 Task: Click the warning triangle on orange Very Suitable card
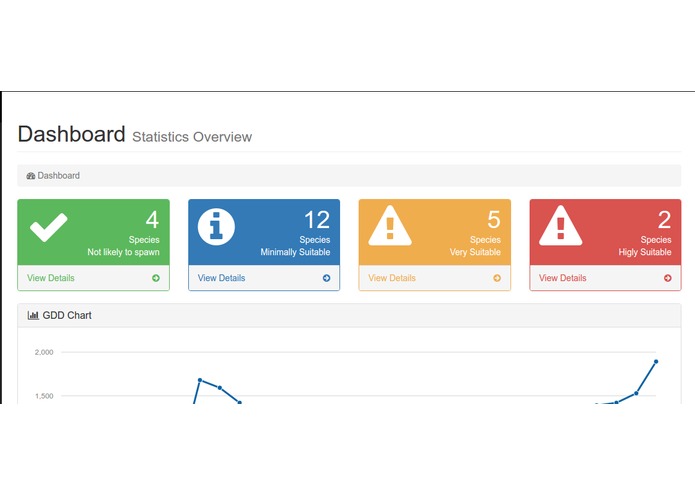pyautogui.click(x=390, y=226)
